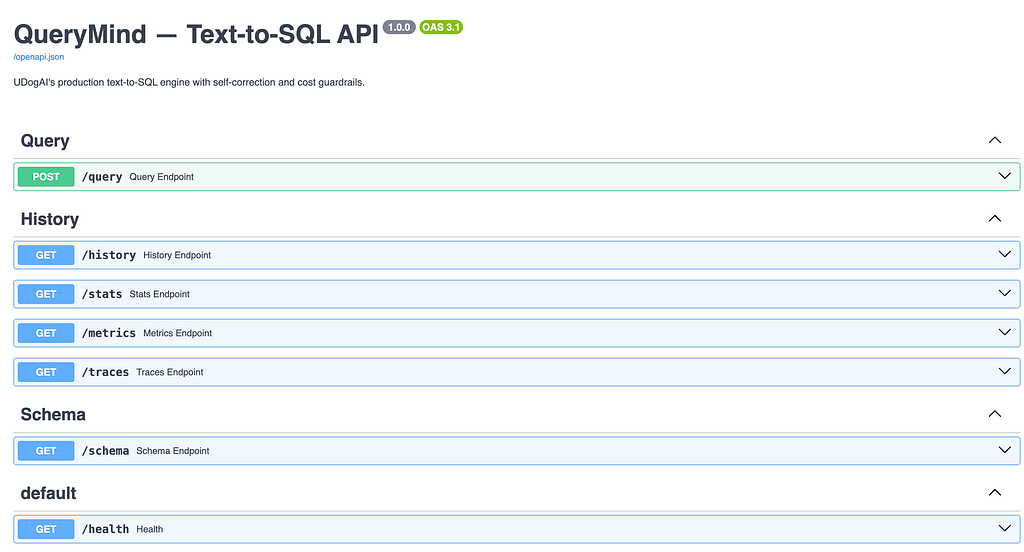
Task: Collapse the Schema section chevron
Action: [x=995, y=414]
